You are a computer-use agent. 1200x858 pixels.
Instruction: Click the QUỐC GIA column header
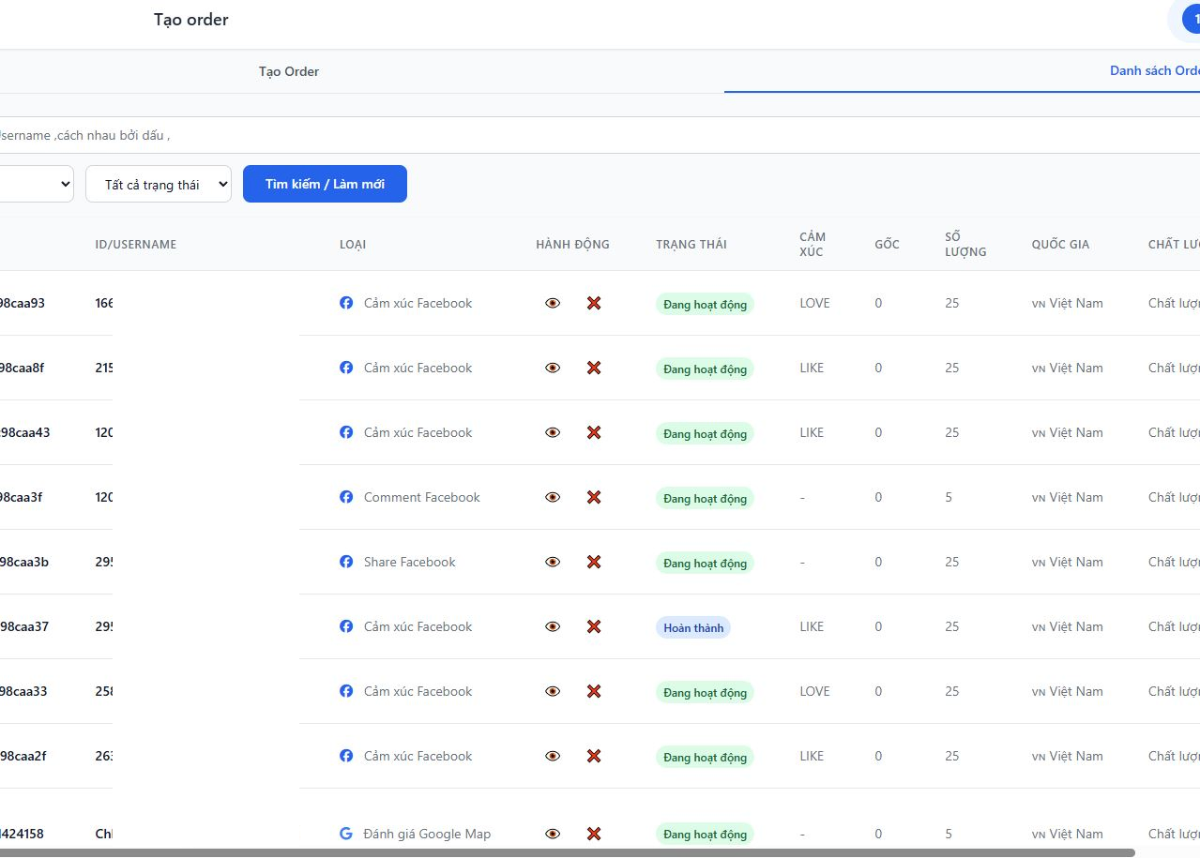click(1060, 244)
